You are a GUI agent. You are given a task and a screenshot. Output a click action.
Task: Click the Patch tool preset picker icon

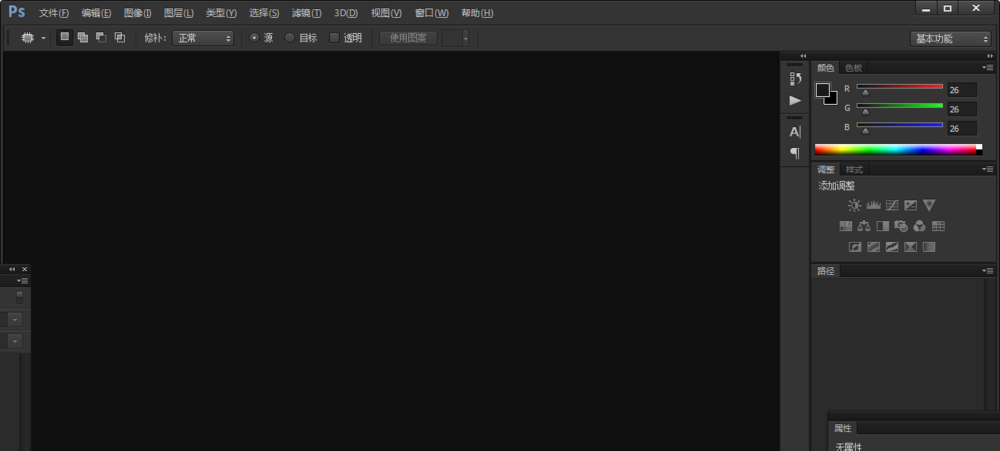[x=27, y=38]
